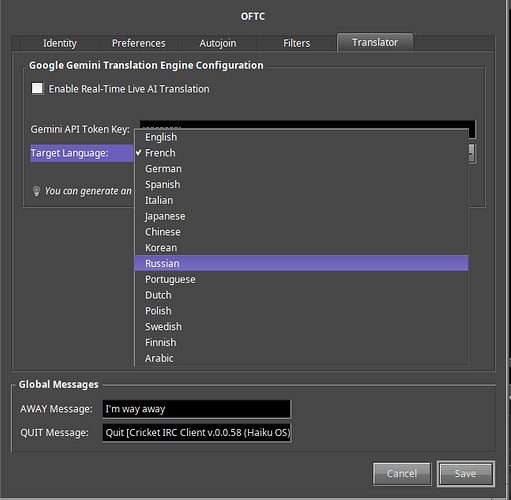Choose Polish in the language menu
This screenshot has height=500, width=511.
pos(301,311)
